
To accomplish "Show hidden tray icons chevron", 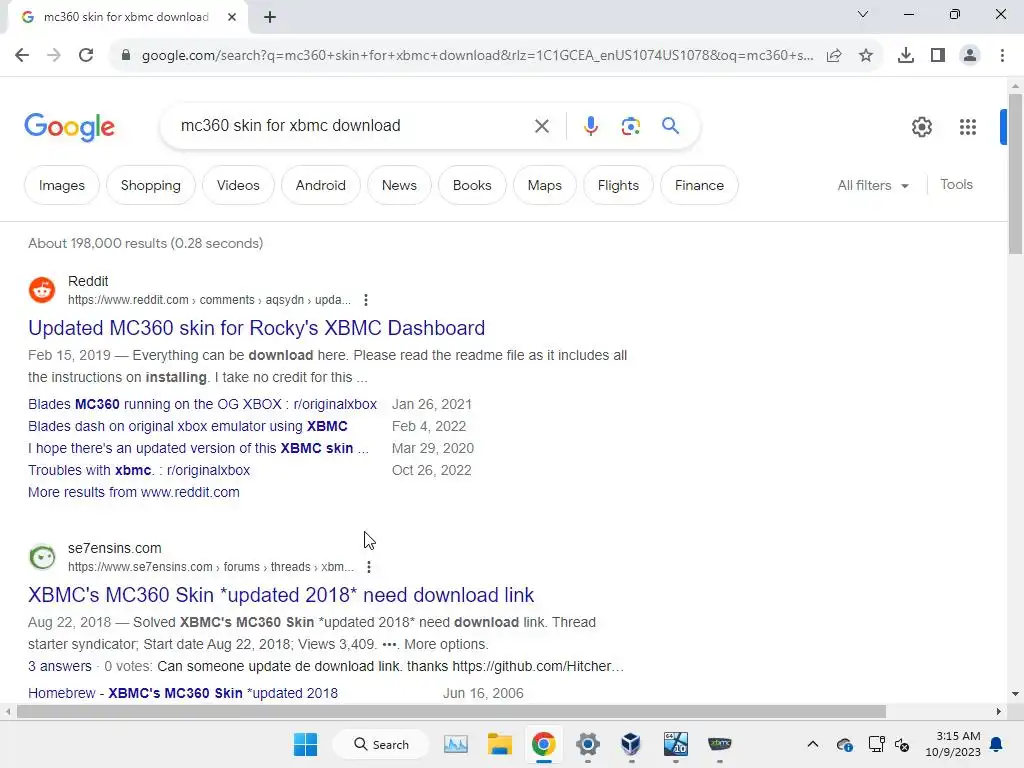I will point(812,744).
